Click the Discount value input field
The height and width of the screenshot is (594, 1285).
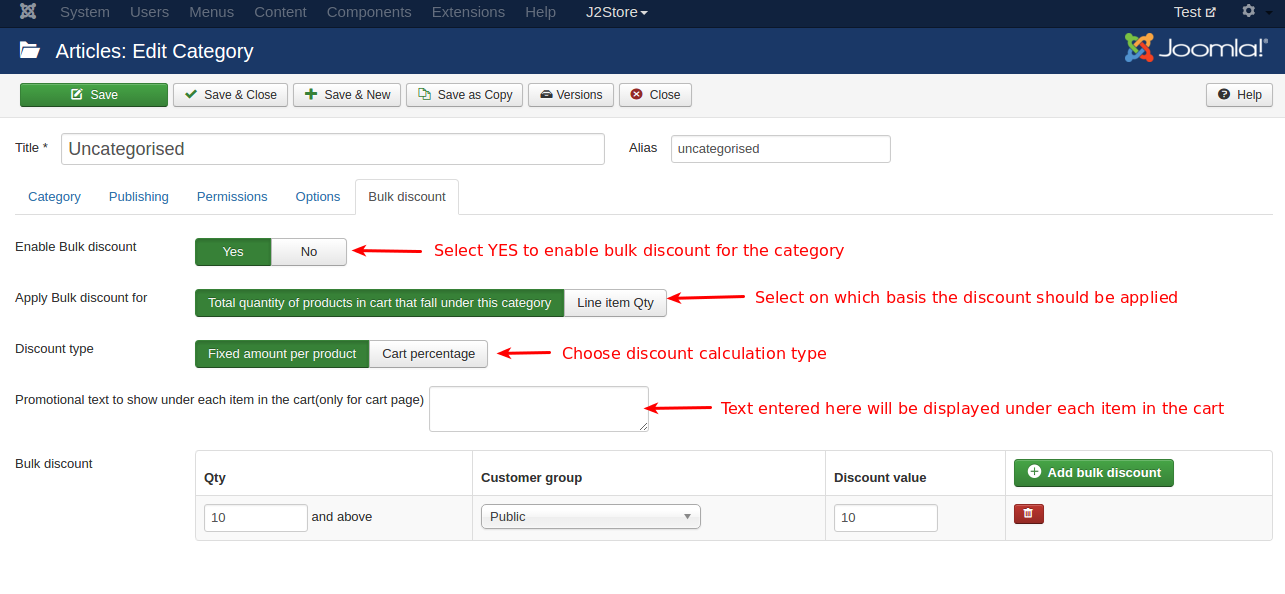tap(885, 518)
